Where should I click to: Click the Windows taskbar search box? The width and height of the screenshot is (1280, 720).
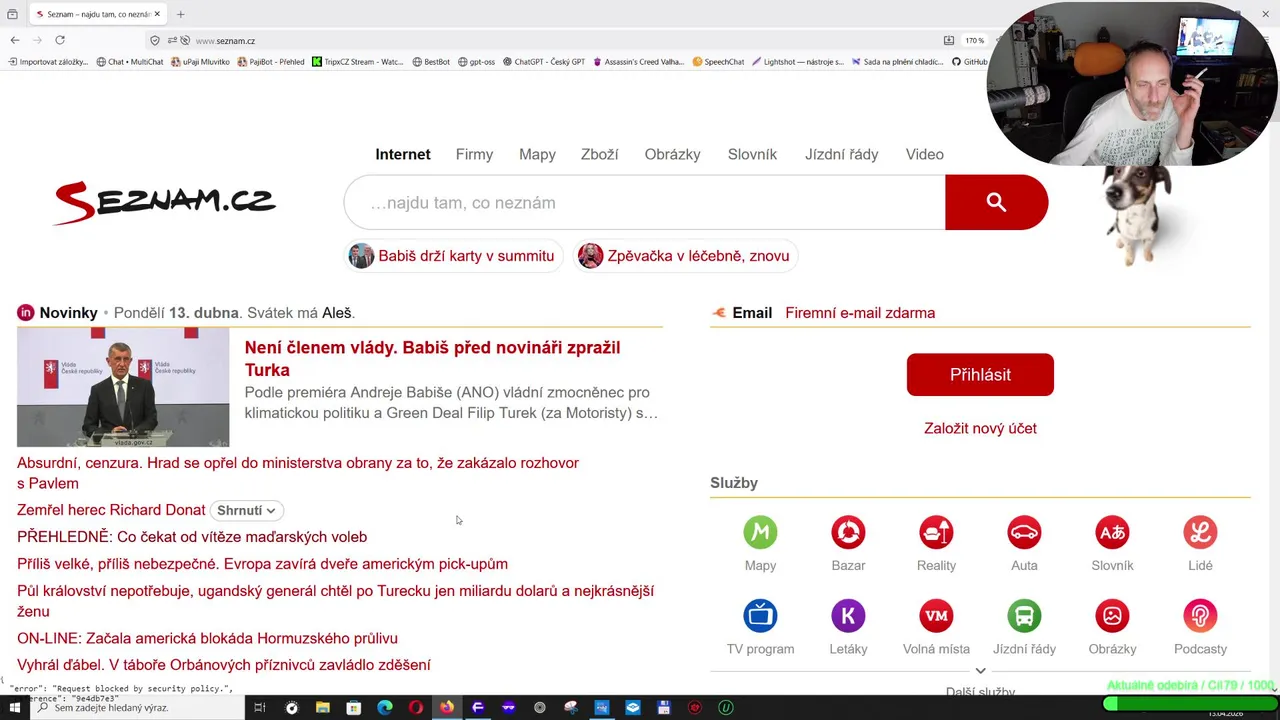pyautogui.click(x=138, y=708)
